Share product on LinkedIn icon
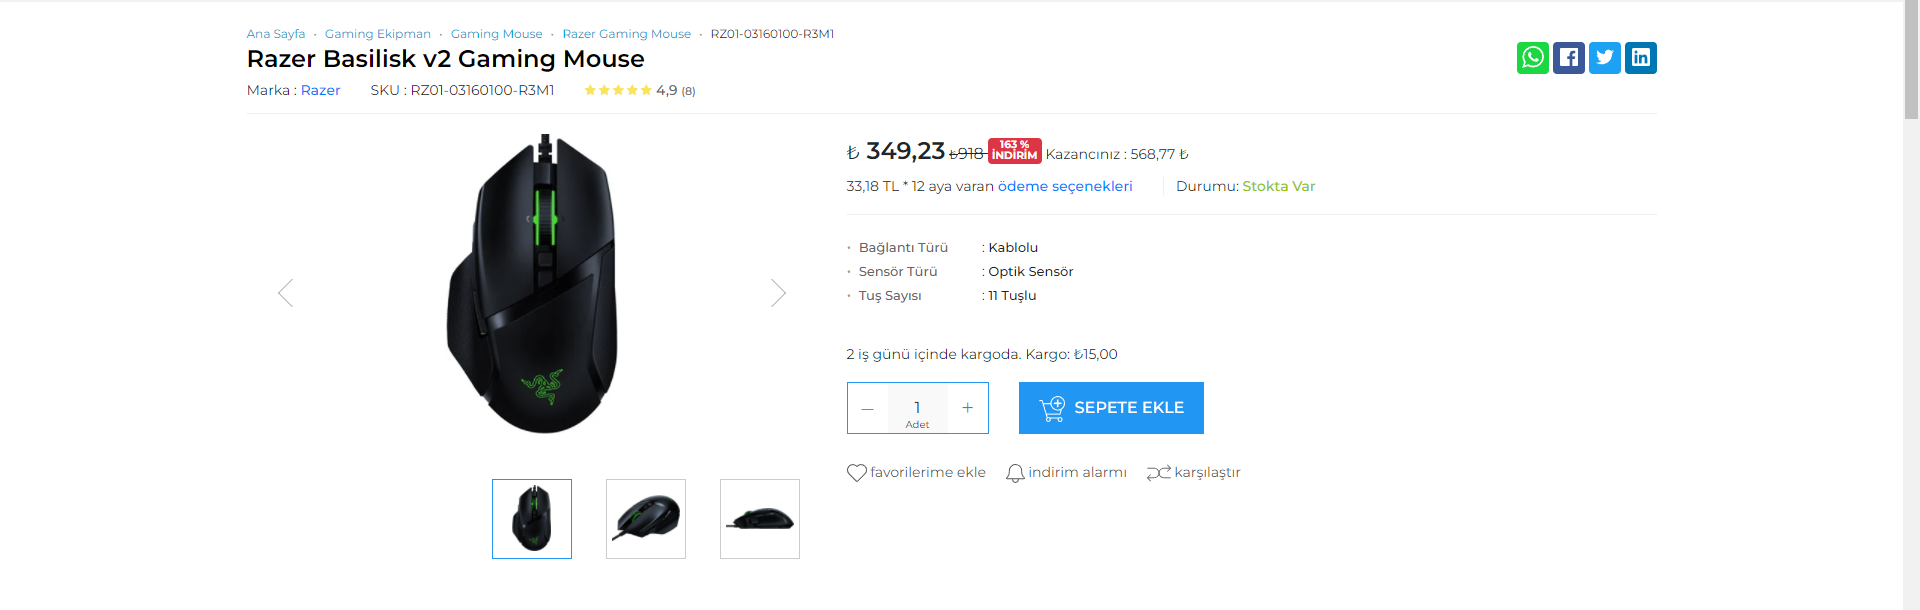The height and width of the screenshot is (610, 1920). 1640,58
